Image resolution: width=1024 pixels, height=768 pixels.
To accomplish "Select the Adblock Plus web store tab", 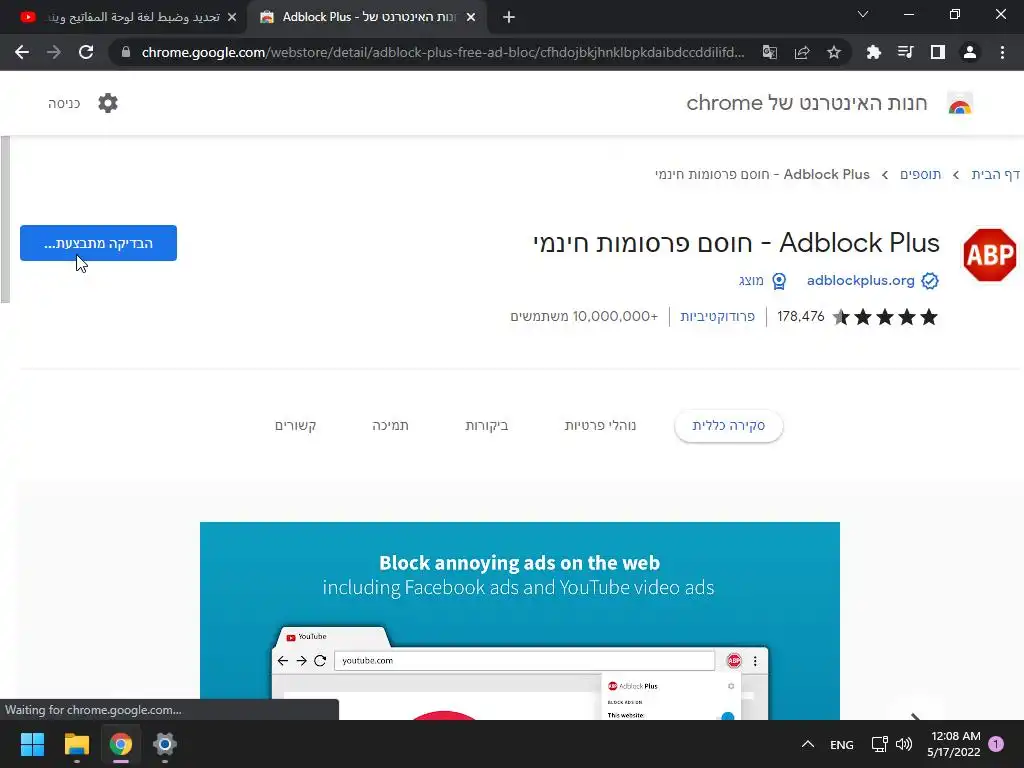I will [366, 17].
